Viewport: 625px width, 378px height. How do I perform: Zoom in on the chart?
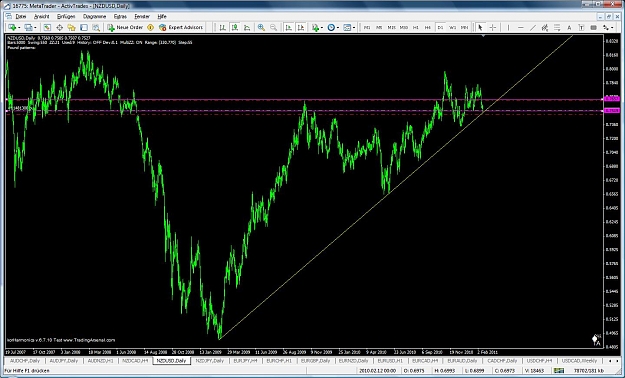(261, 28)
